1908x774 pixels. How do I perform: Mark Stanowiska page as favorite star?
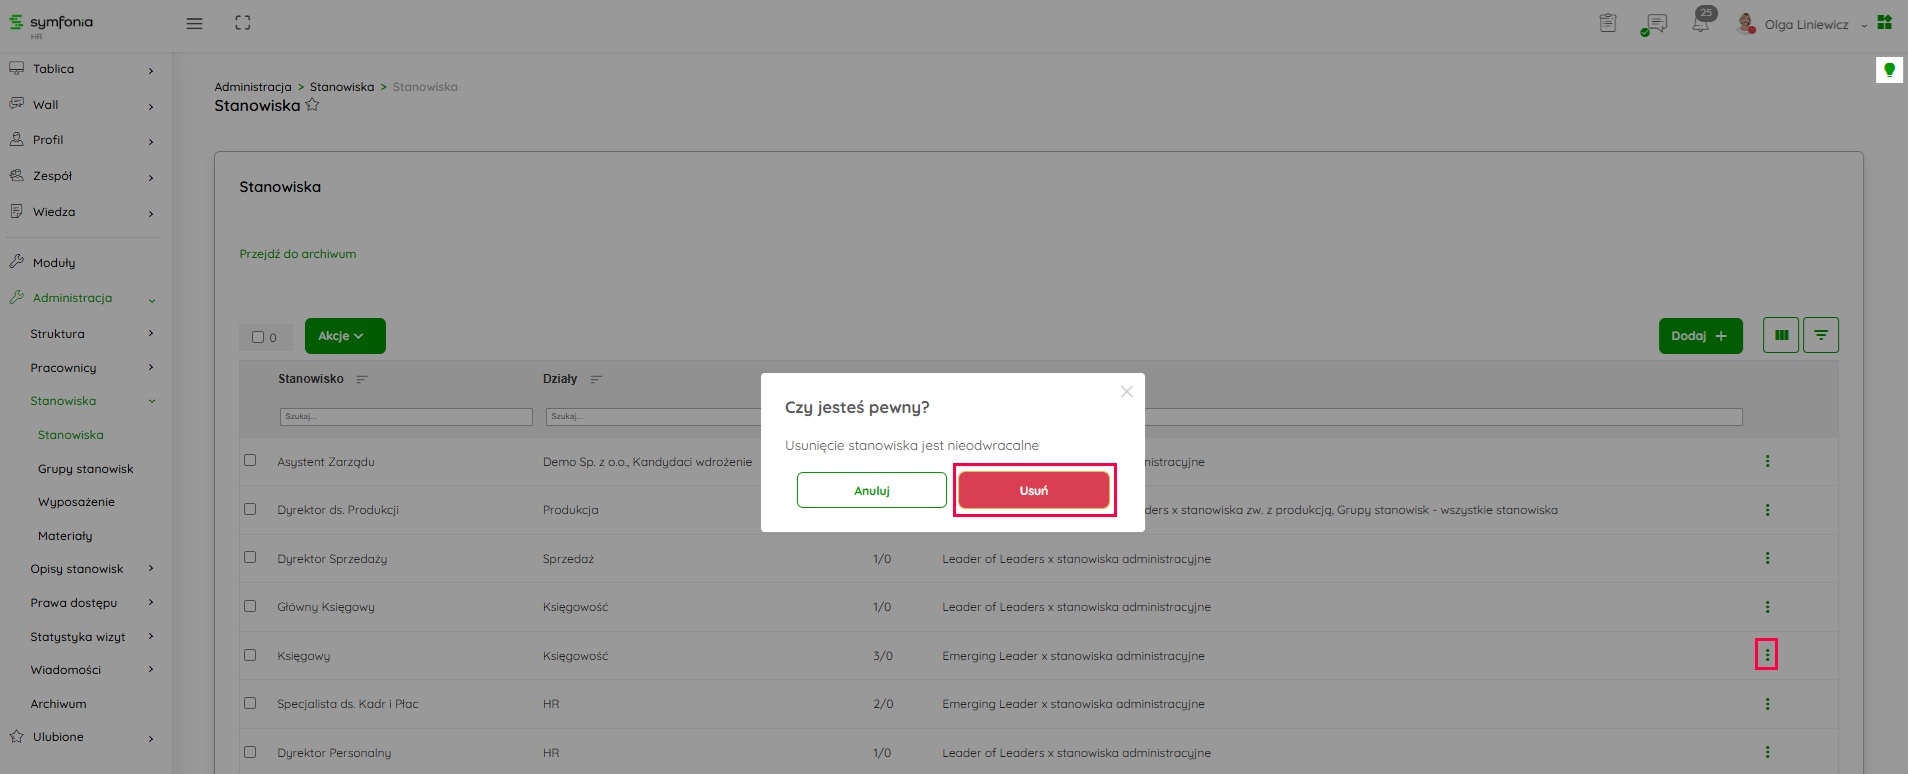312,105
